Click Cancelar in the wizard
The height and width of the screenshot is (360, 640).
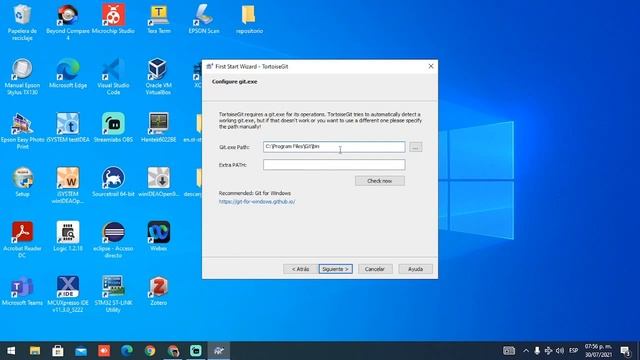(375, 269)
